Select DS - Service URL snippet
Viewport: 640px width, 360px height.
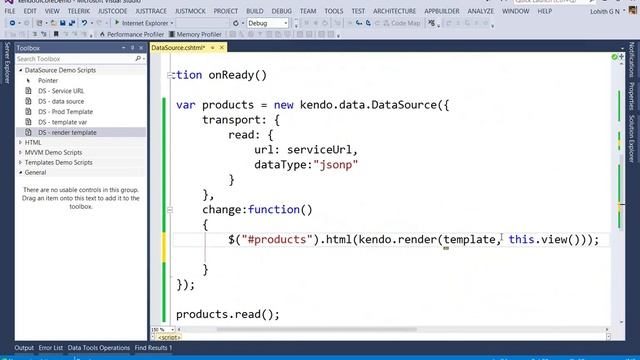[61, 91]
